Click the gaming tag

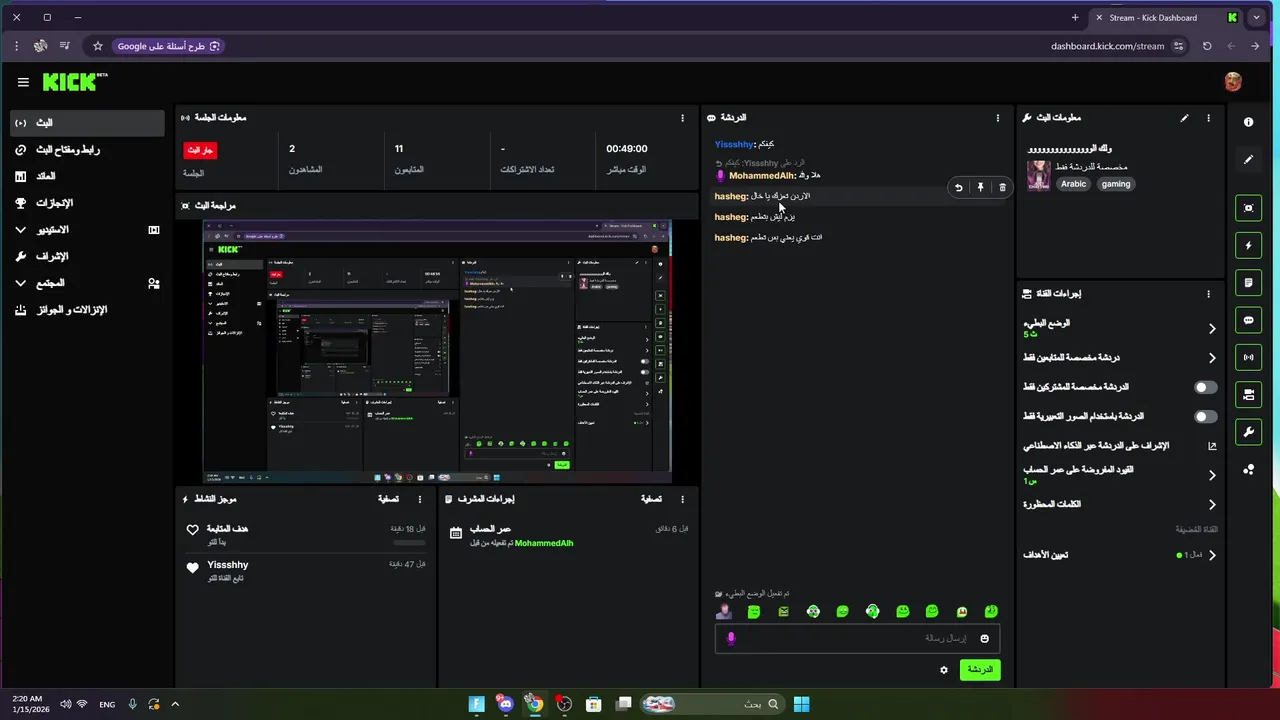click(1116, 184)
